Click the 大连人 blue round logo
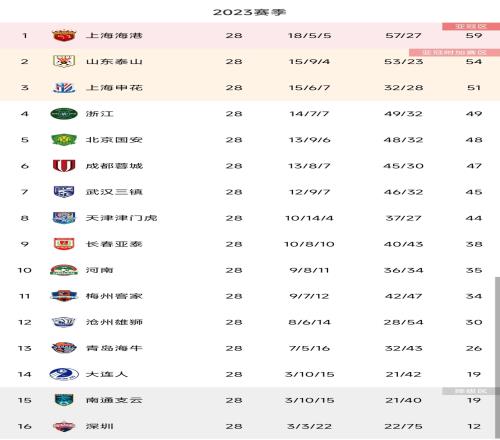 pyautogui.click(x=64, y=374)
